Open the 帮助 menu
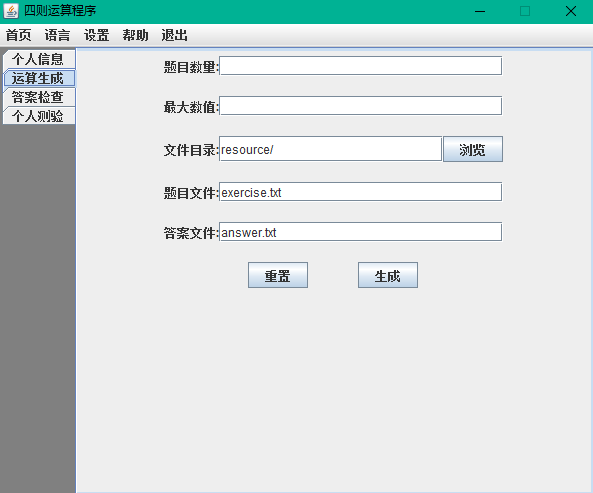The height and width of the screenshot is (493, 593). (135, 35)
